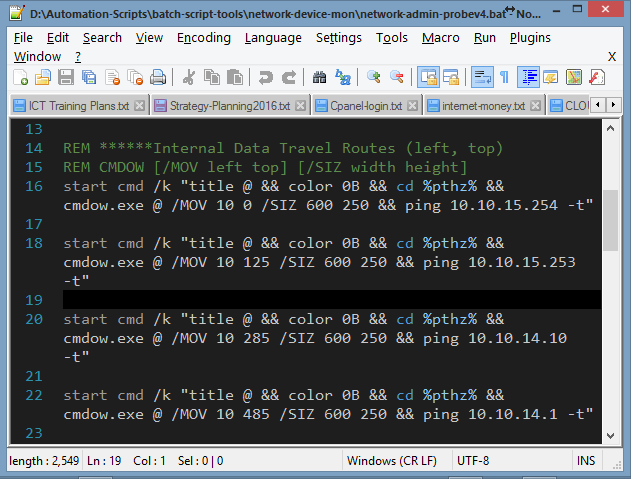Viewport: 631px width, 479px height.
Task: Close the Cpanel-login.txt tab
Action: click(412, 106)
